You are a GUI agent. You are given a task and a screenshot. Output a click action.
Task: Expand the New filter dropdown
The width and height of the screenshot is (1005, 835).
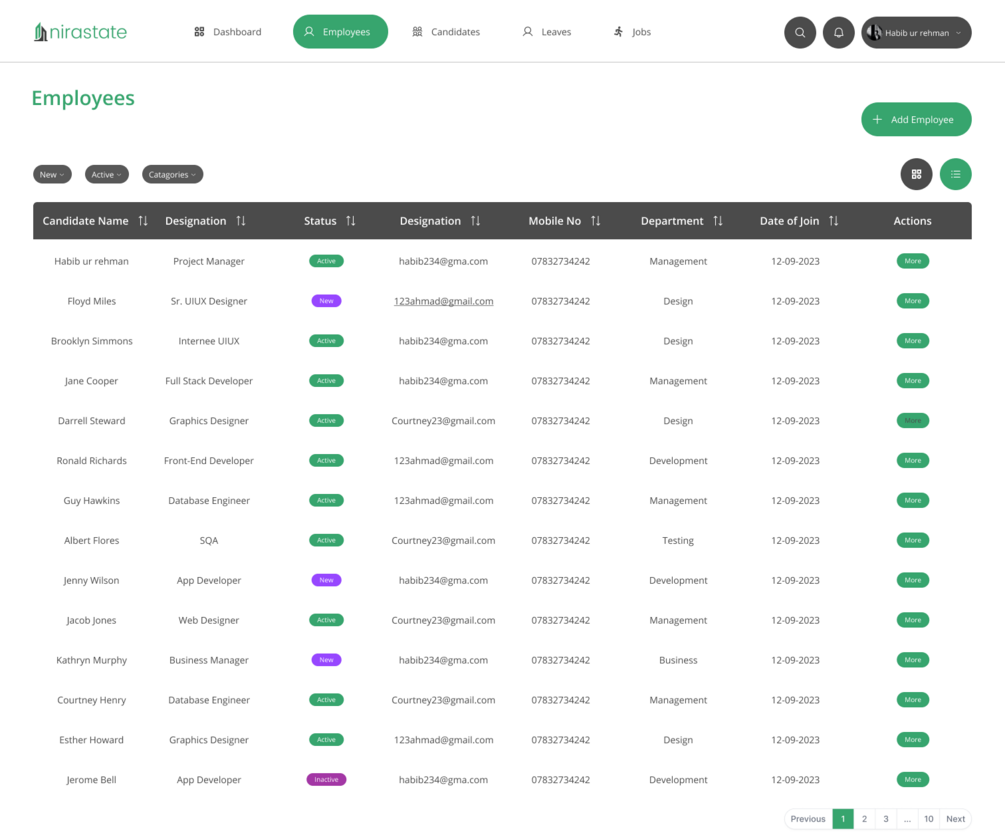point(53,174)
